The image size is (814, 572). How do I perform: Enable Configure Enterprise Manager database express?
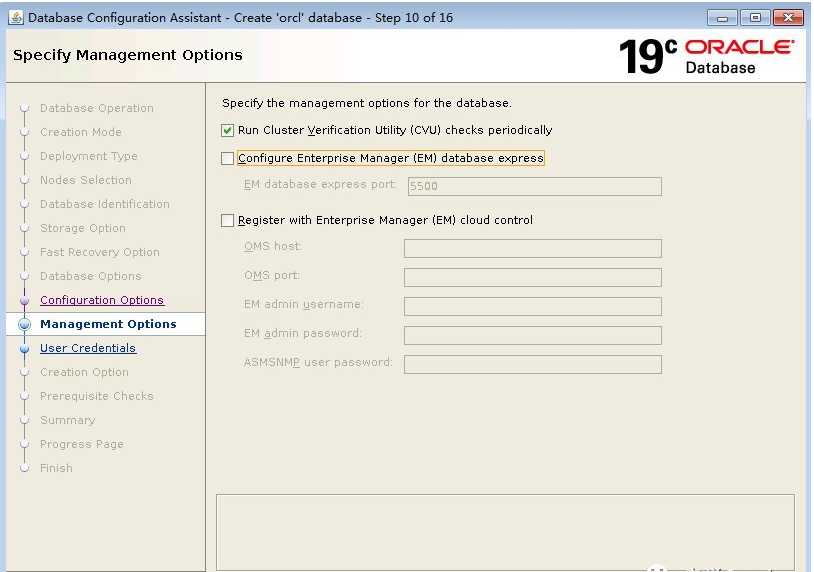tap(227, 158)
